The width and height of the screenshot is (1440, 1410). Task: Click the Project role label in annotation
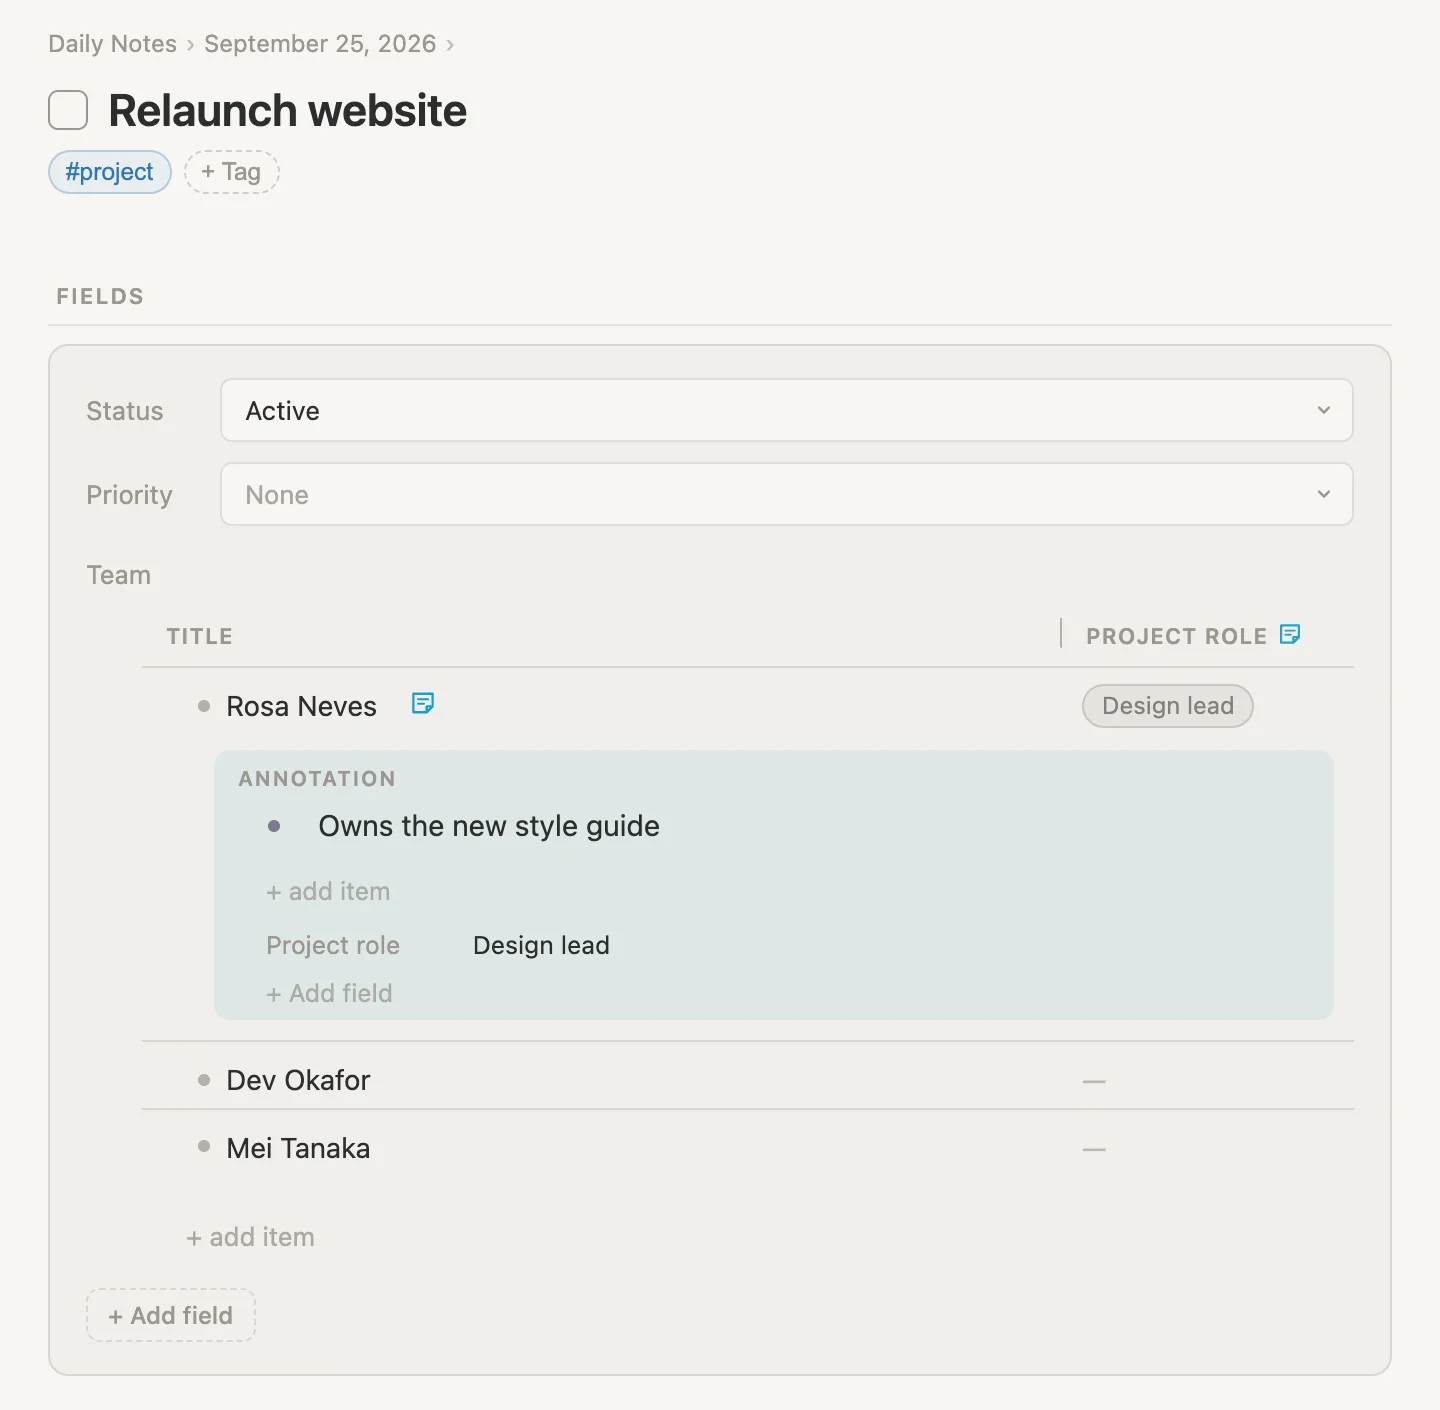coord(333,945)
